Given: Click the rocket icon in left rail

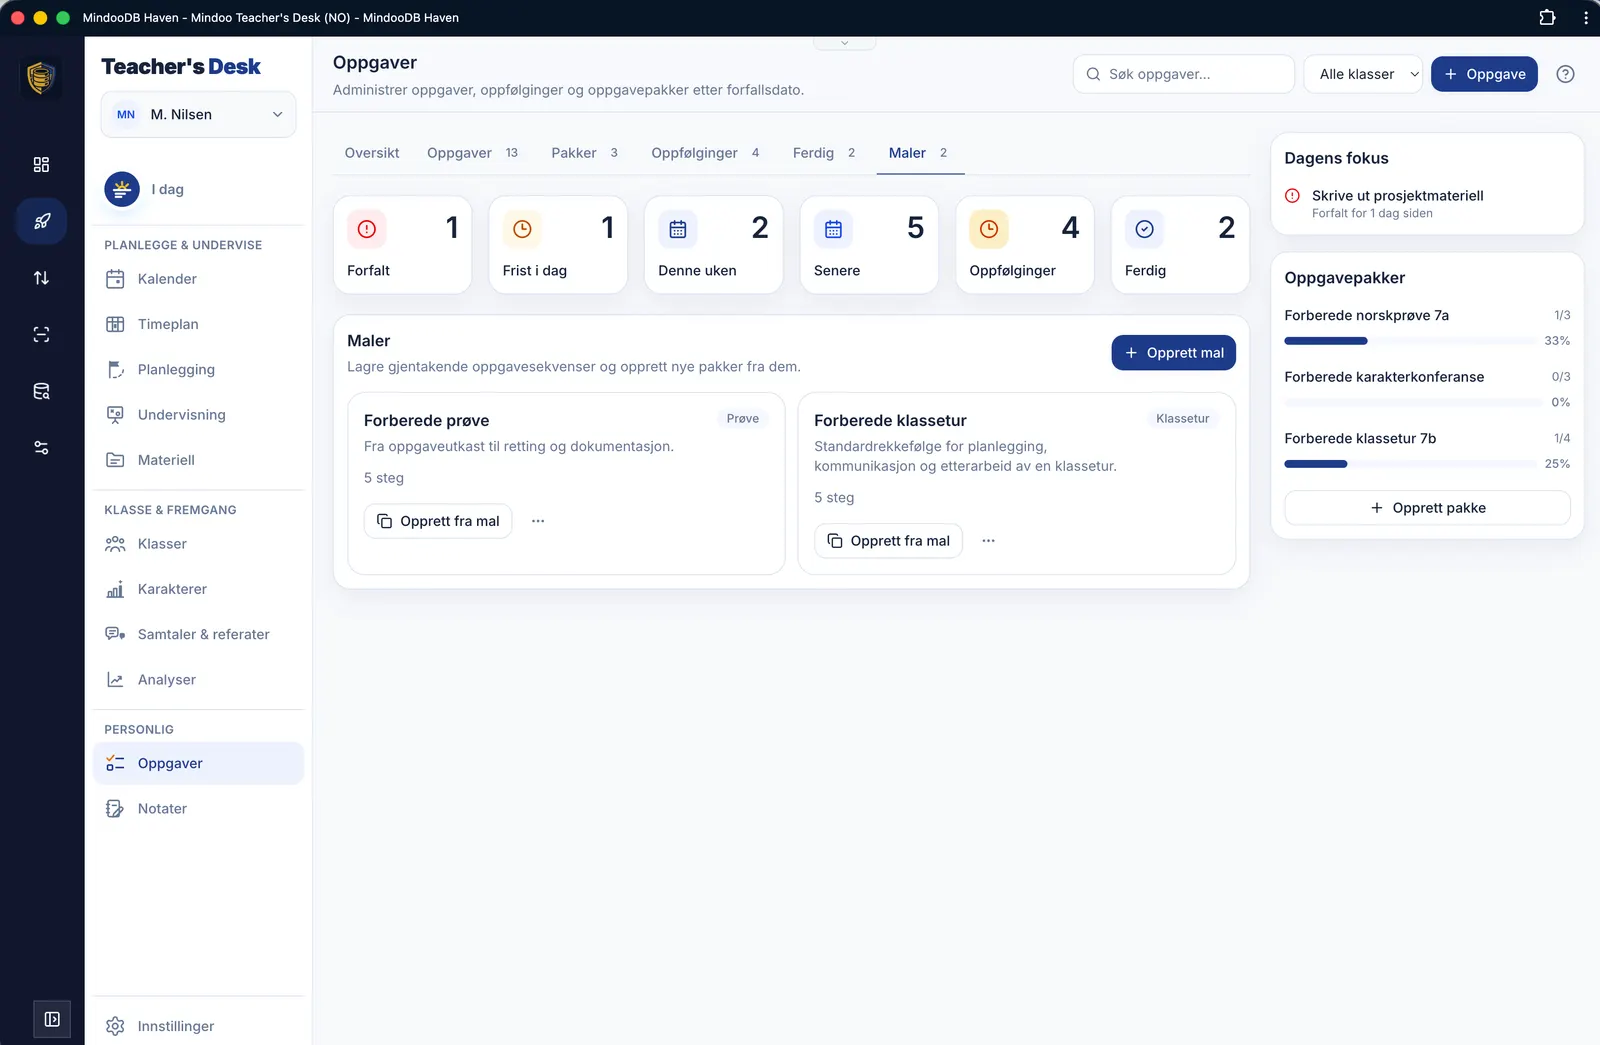Looking at the screenshot, I should (41, 221).
